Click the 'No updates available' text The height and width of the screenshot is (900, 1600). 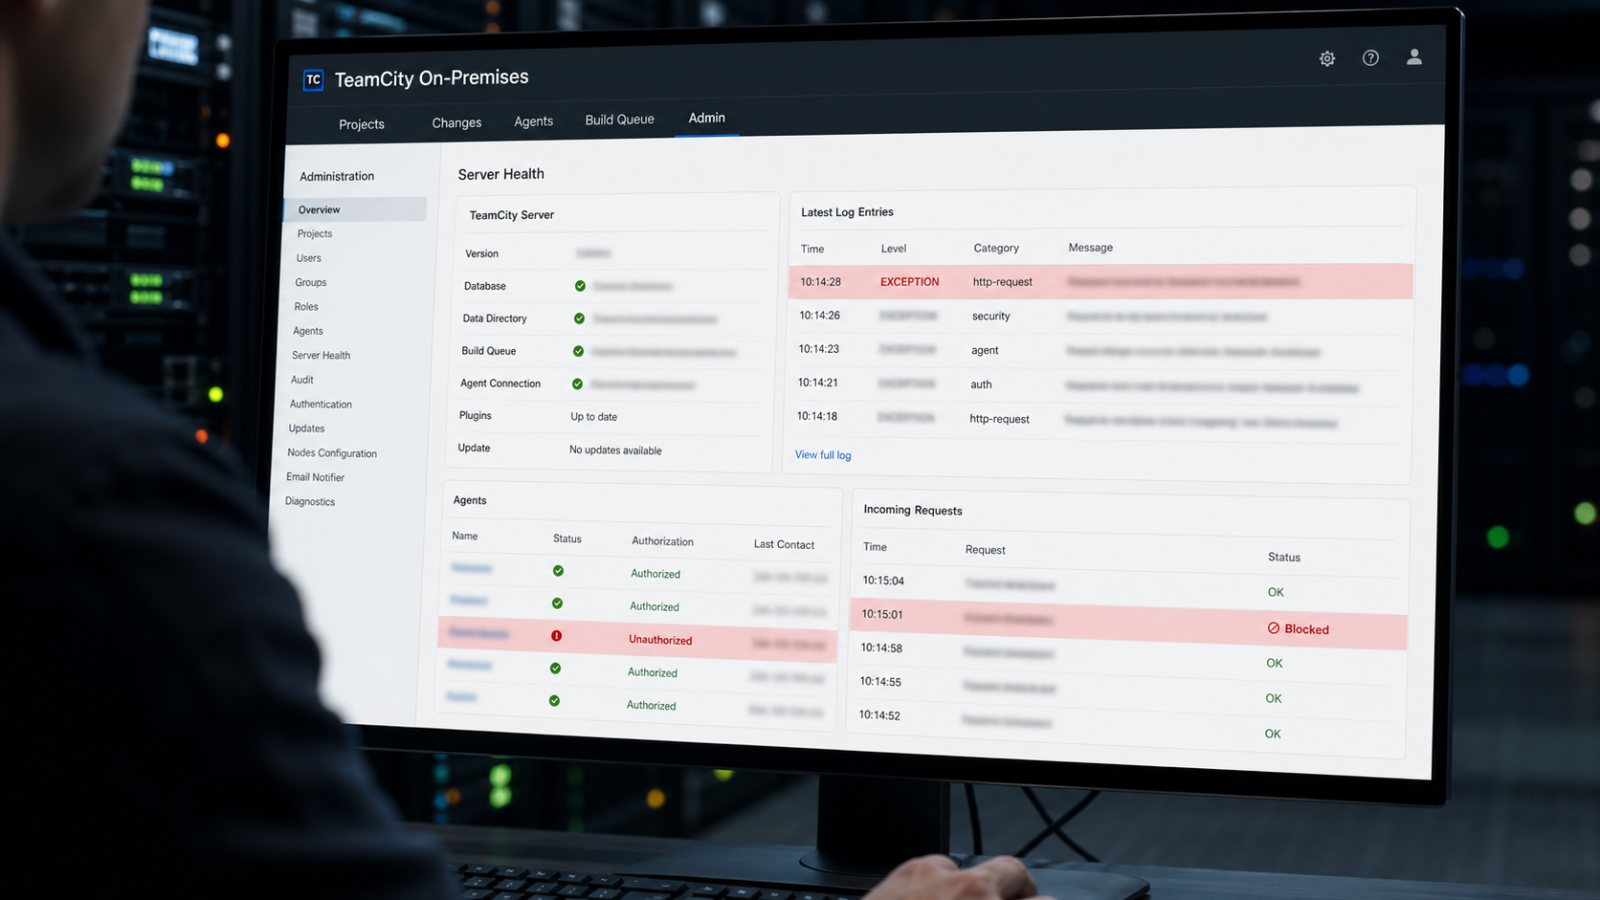tap(615, 450)
